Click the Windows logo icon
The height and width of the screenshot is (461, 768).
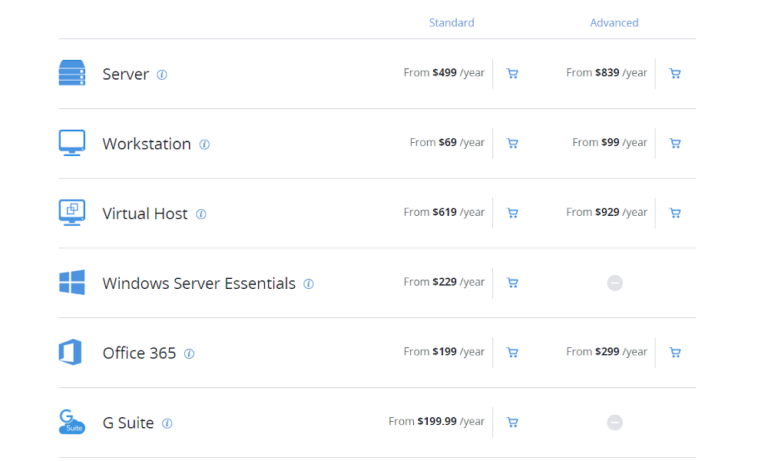72,282
